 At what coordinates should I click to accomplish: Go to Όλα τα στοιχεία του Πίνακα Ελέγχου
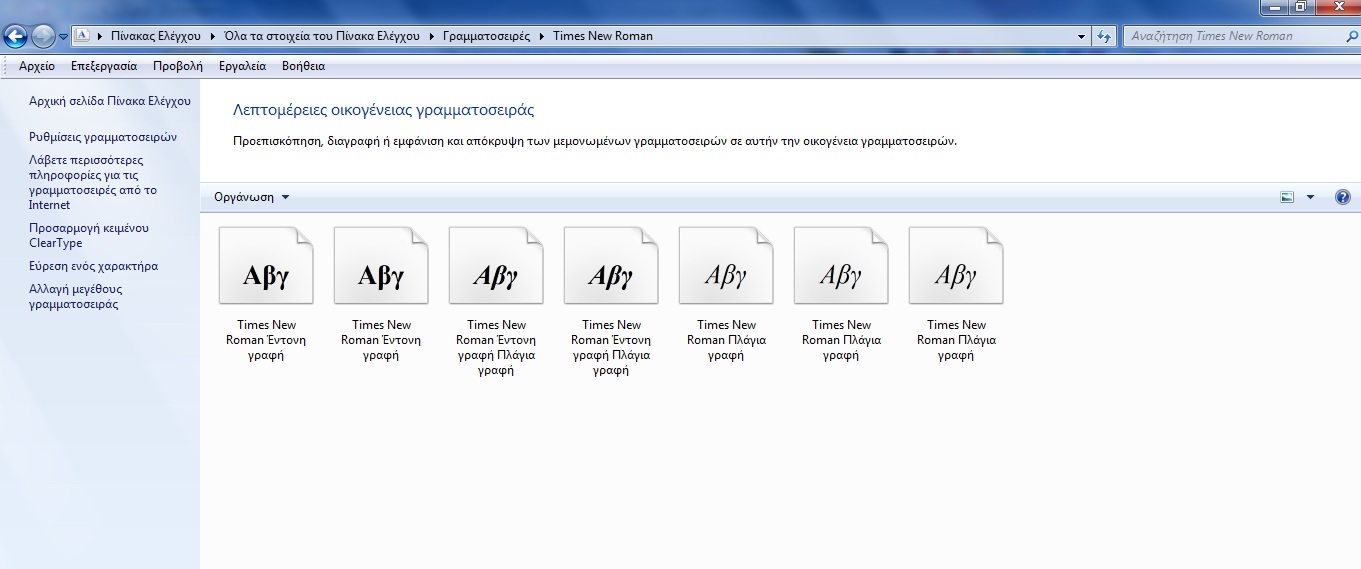coord(323,36)
